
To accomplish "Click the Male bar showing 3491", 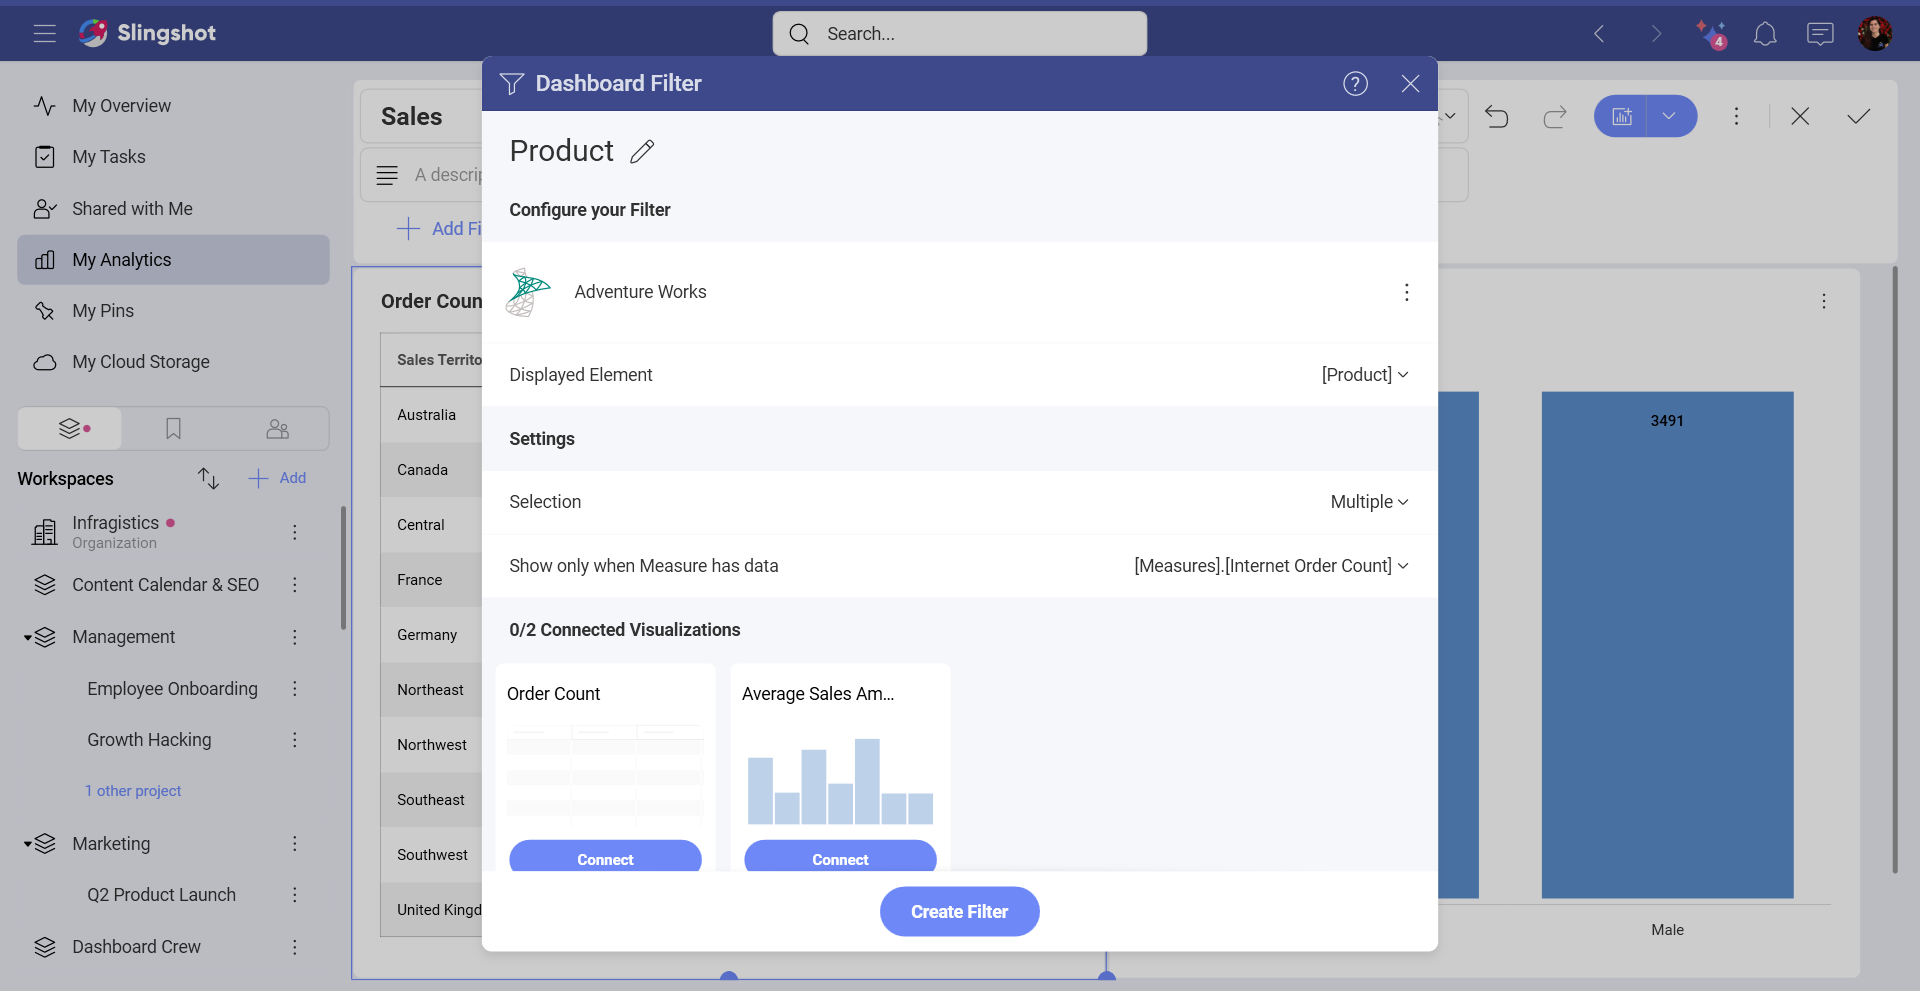I will pyautogui.click(x=1667, y=645).
